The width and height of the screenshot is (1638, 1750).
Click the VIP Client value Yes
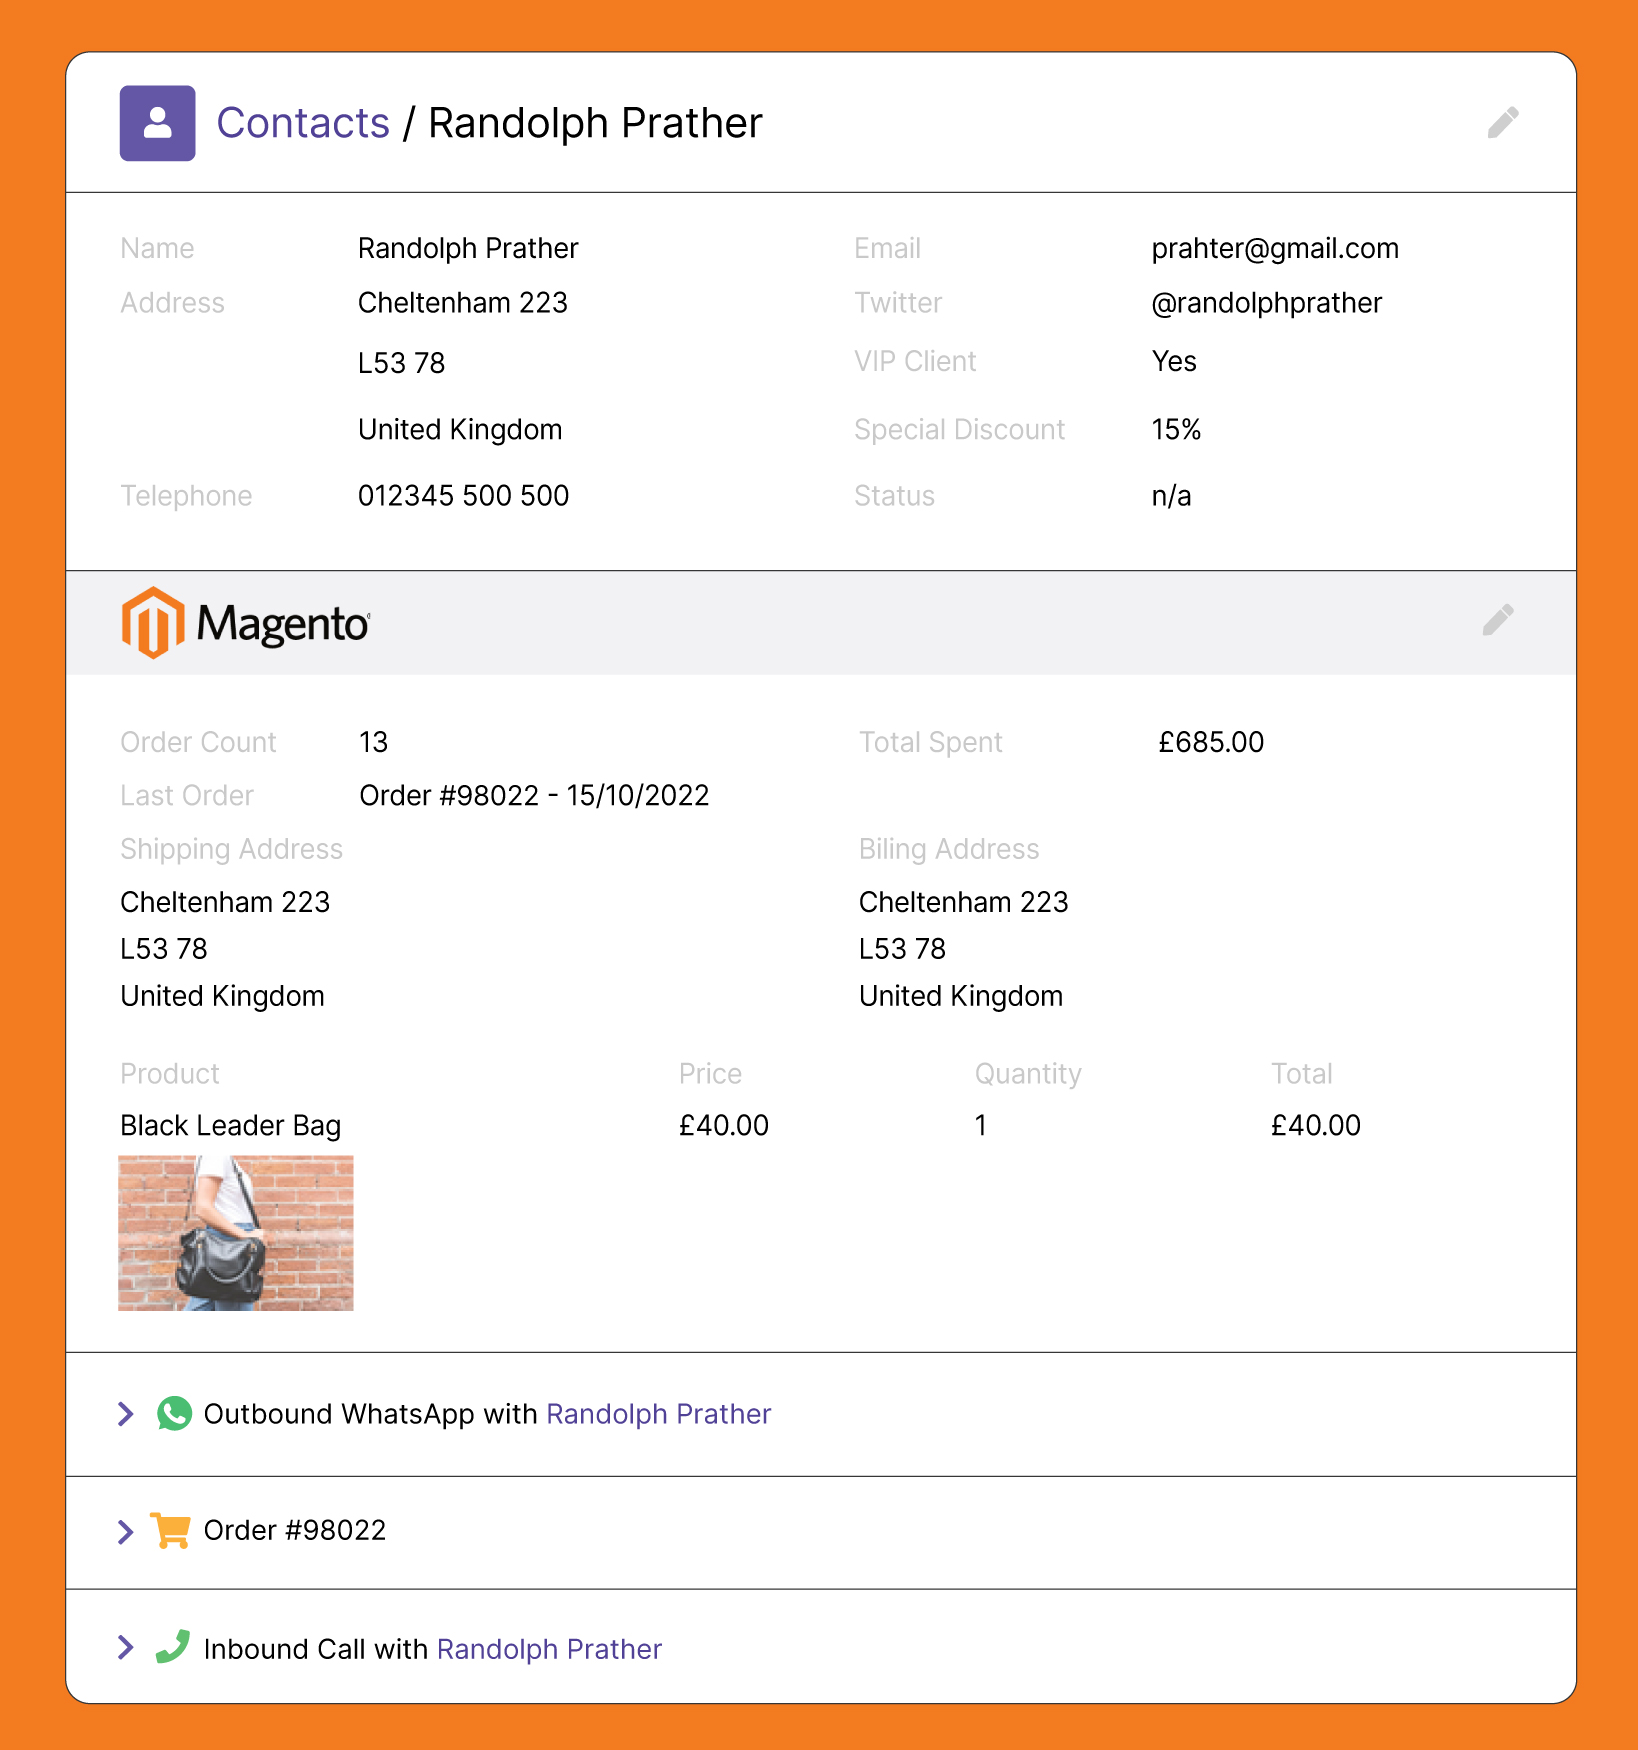tap(1174, 361)
